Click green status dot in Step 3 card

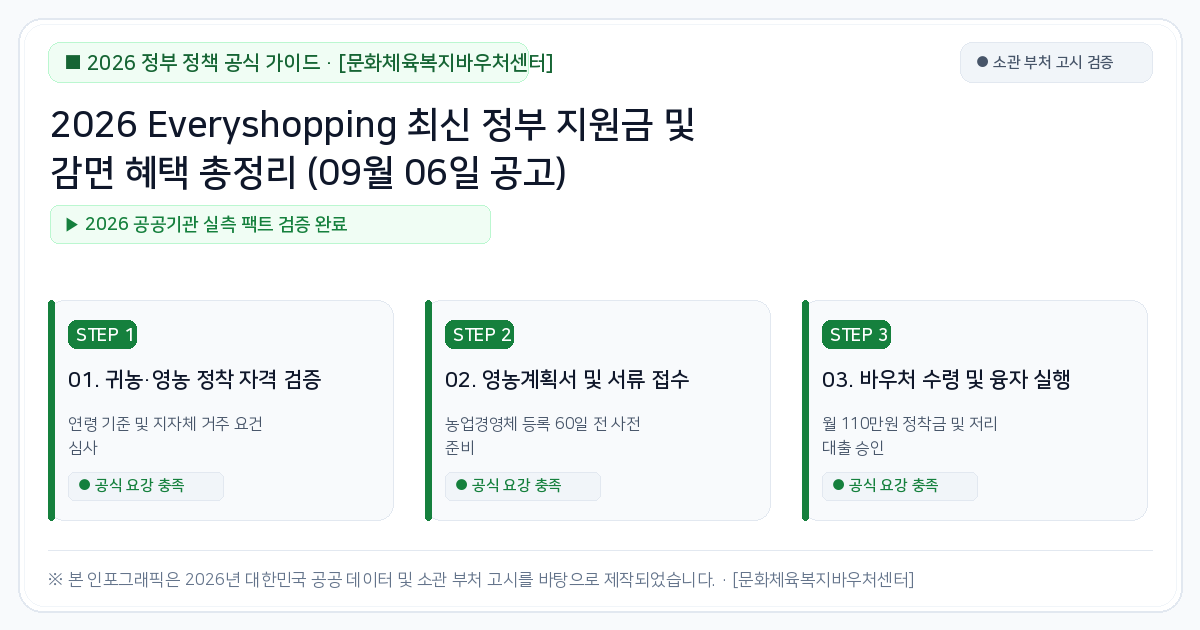(x=838, y=485)
